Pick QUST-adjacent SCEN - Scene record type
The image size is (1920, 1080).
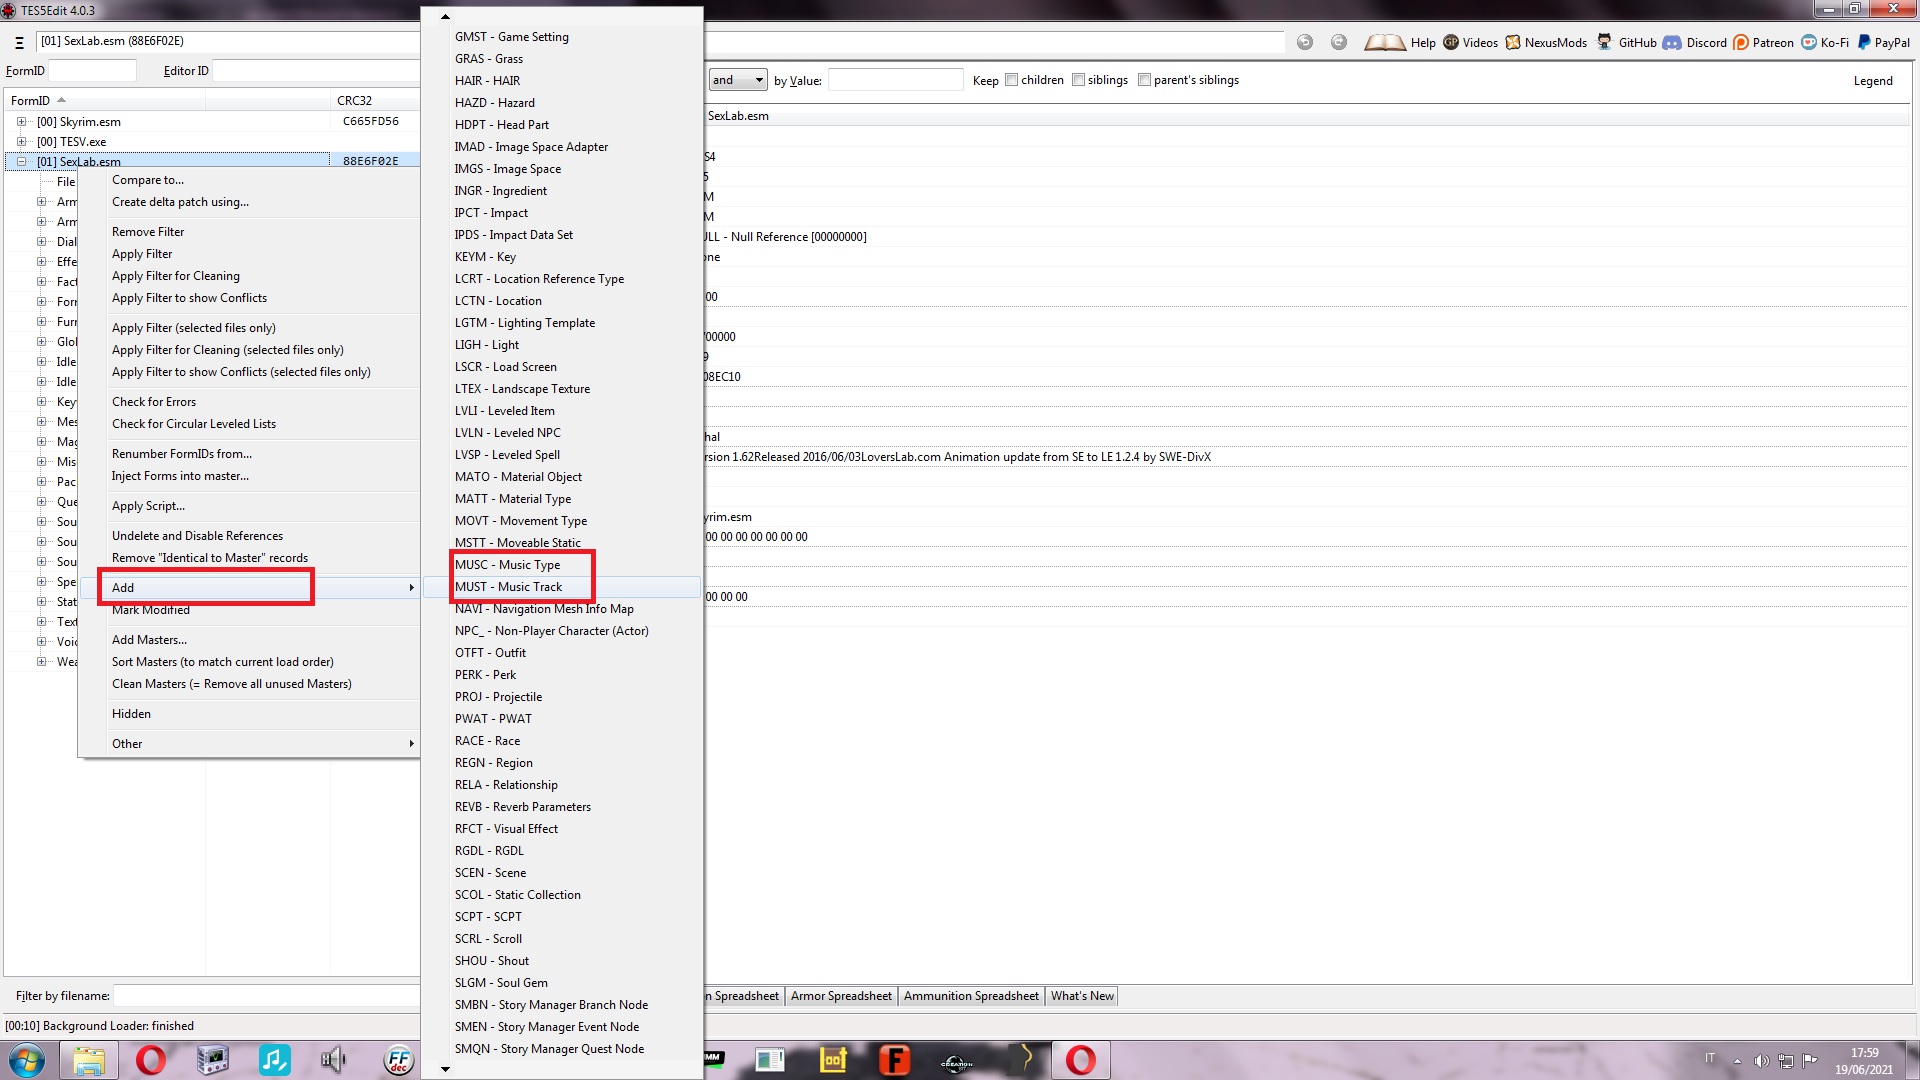pyautogui.click(x=490, y=873)
